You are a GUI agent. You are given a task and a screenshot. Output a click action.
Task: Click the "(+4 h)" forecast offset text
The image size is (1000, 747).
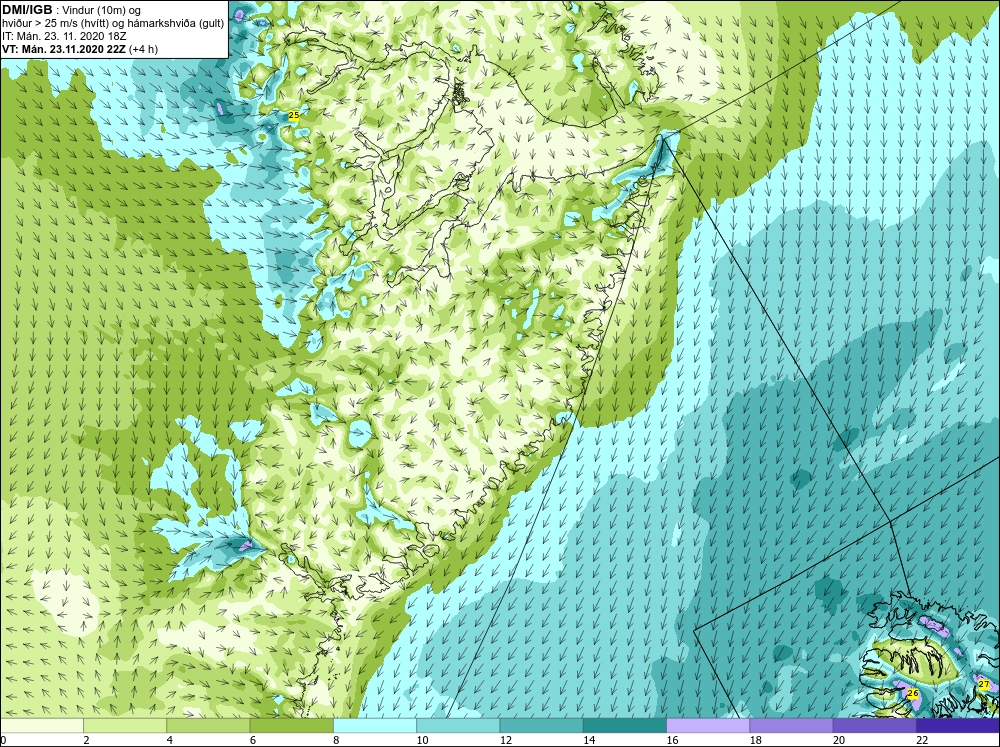point(143,49)
